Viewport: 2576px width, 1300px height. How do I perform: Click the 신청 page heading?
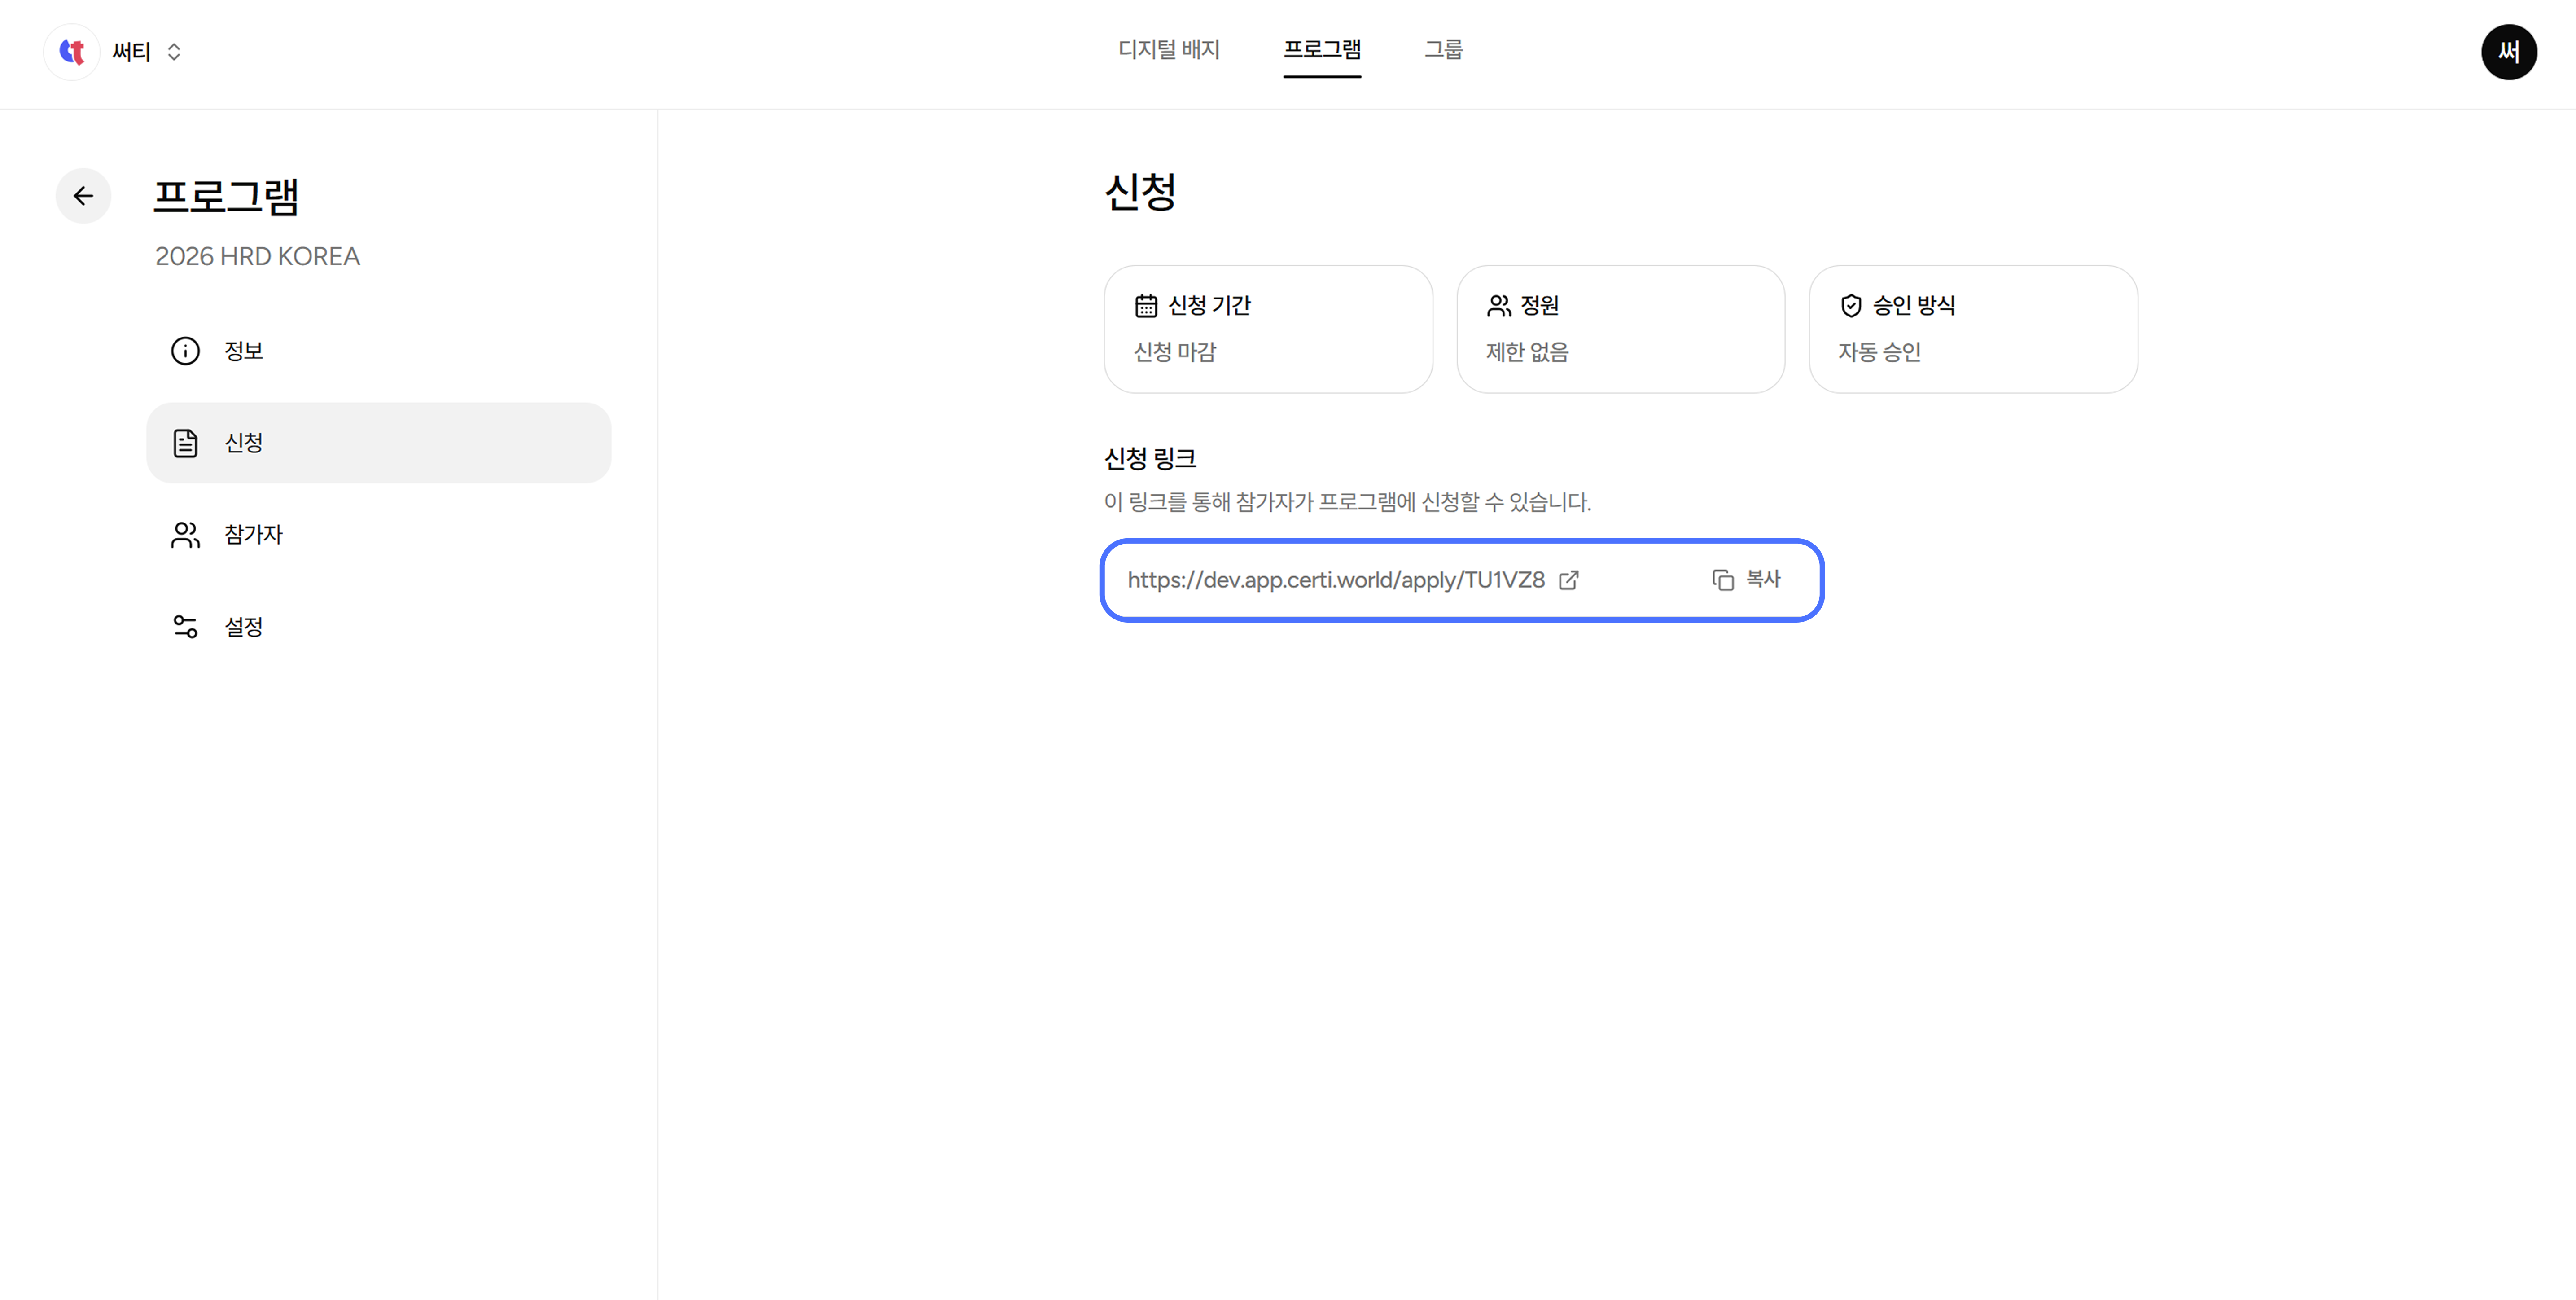1140,192
